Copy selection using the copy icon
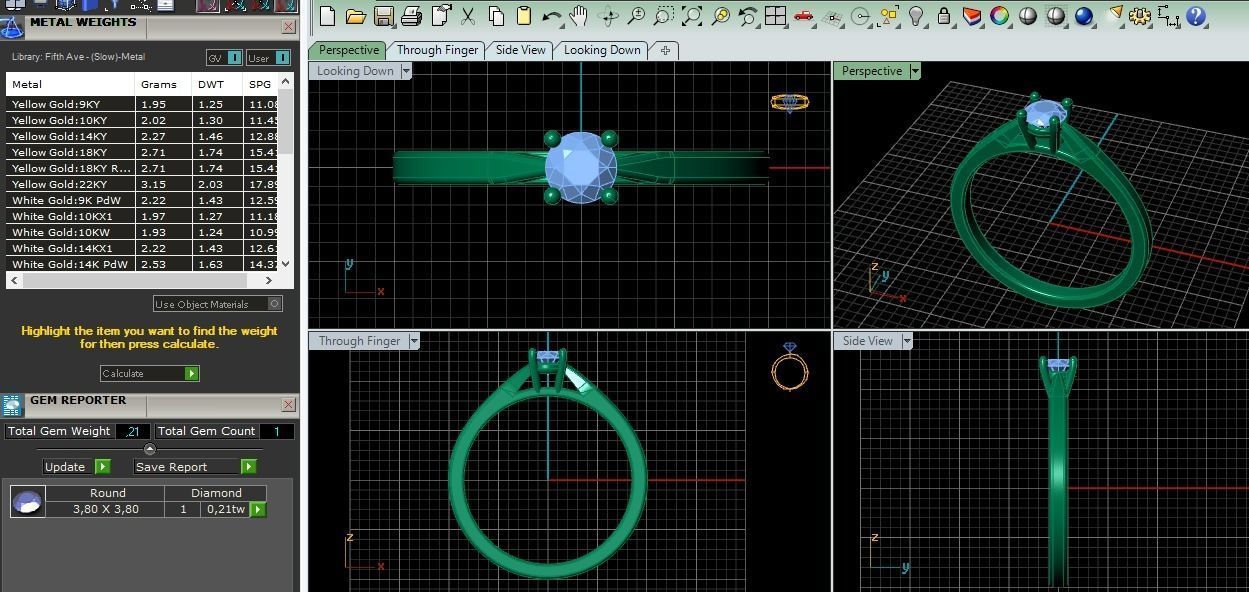The height and width of the screenshot is (592, 1249). (x=496, y=16)
